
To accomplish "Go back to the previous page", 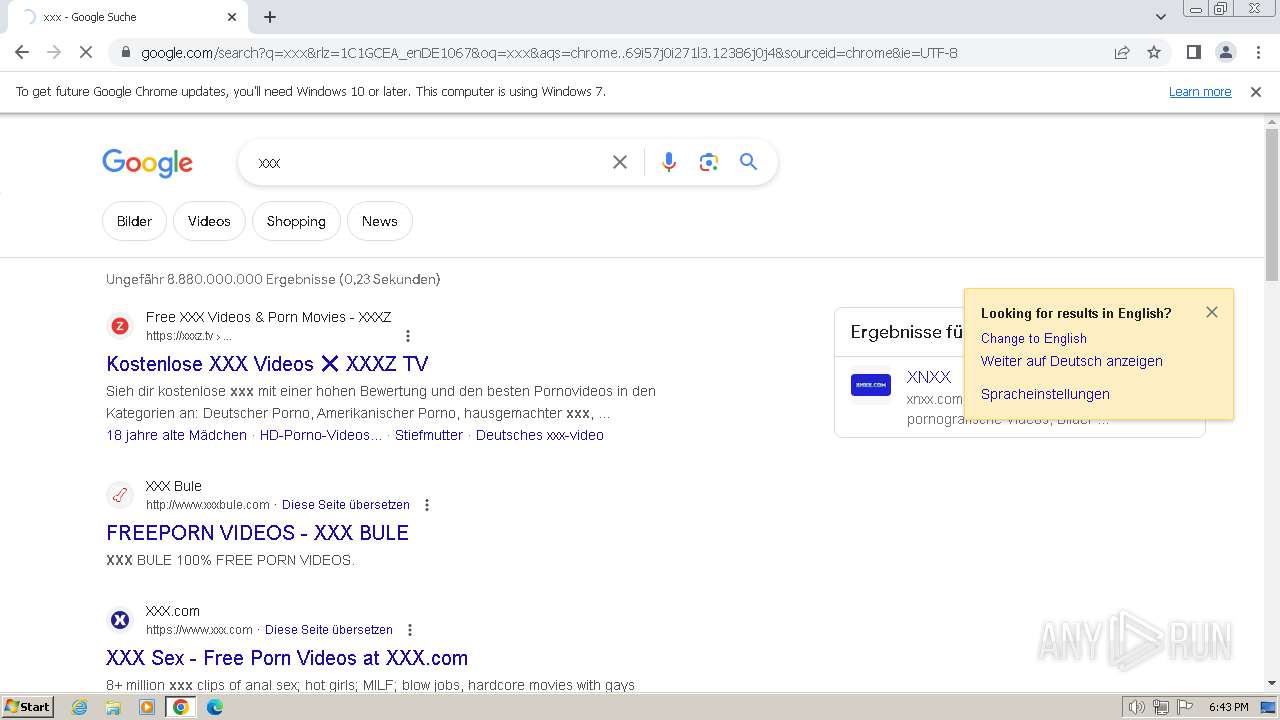I will click(x=22, y=52).
